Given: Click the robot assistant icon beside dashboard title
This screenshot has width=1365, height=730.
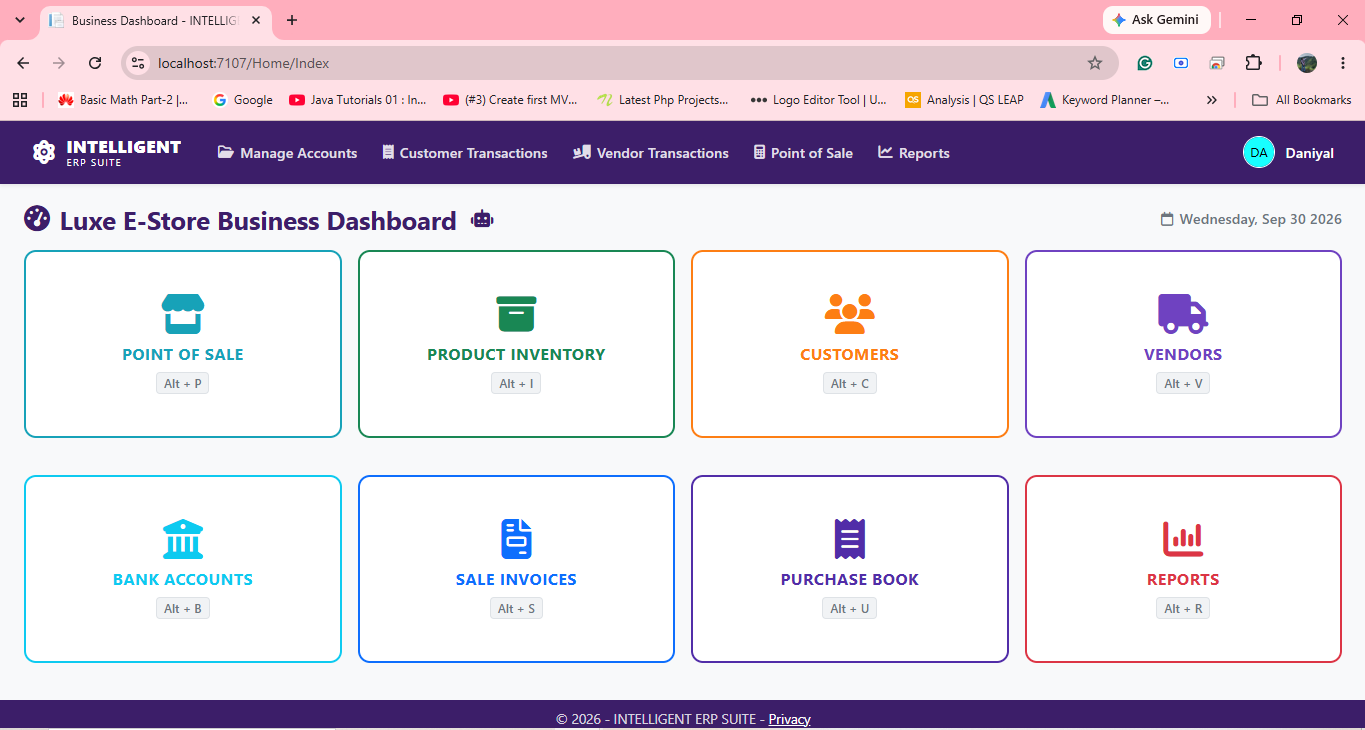Looking at the screenshot, I should click(482, 219).
